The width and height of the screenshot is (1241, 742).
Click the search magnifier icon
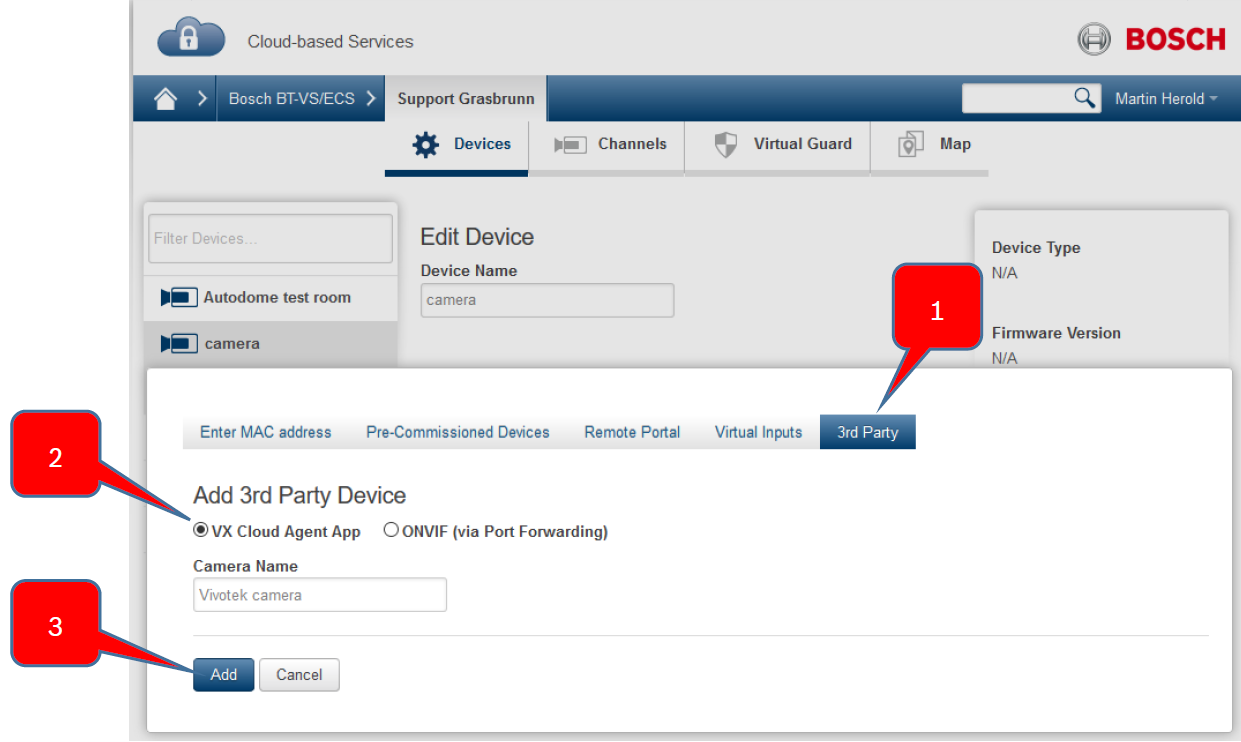click(1084, 98)
